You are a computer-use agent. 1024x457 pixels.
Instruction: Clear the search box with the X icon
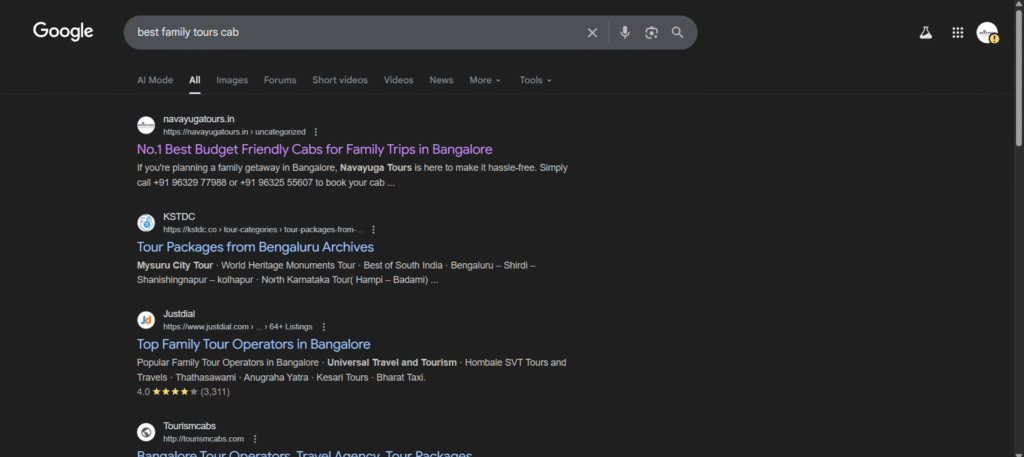(592, 33)
